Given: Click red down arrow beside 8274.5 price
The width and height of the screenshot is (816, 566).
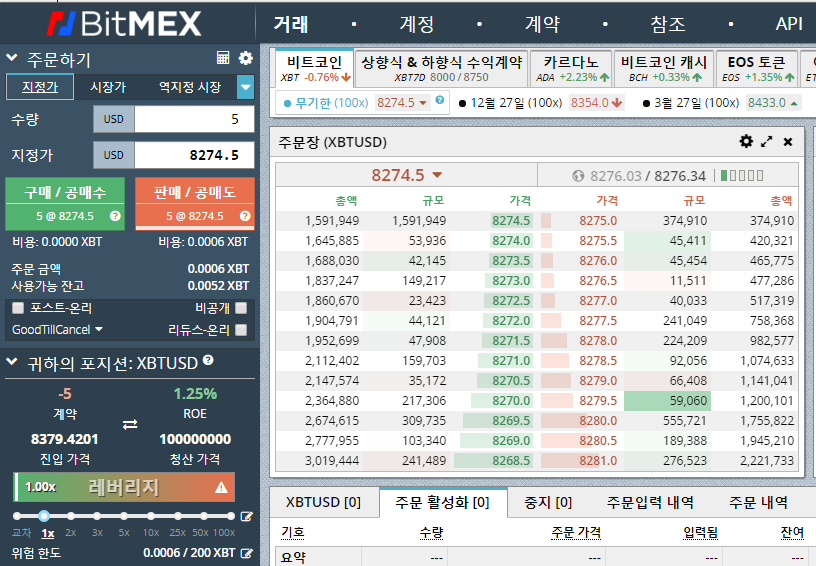Looking at the screenshot, I should point(437,175).
